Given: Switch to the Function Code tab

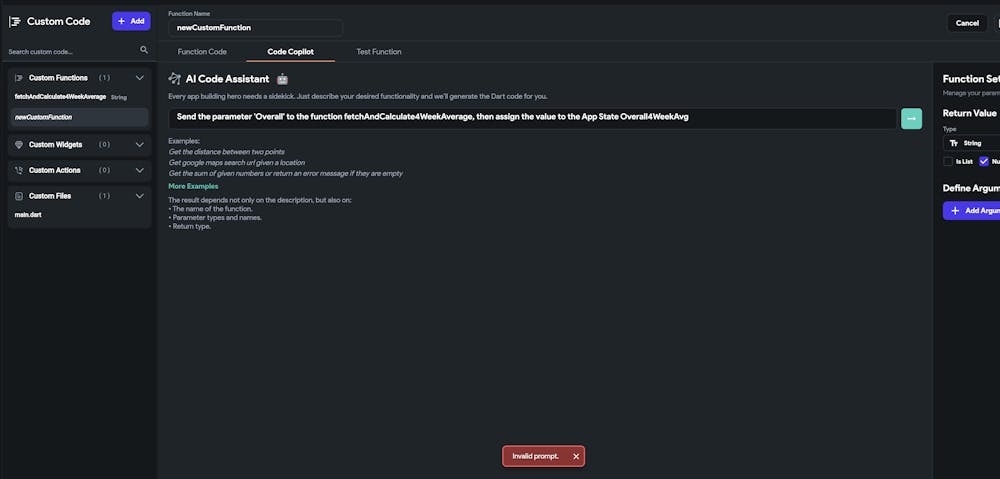Looking at the screenshot, I should coord(202,52).
